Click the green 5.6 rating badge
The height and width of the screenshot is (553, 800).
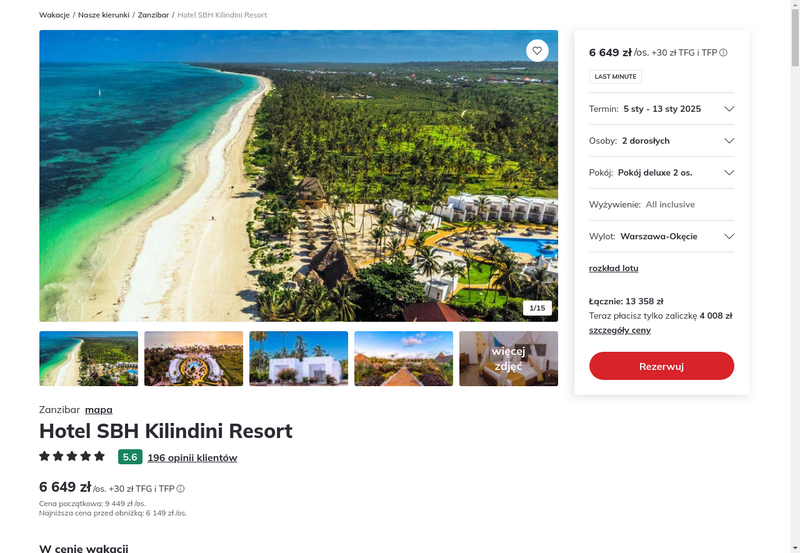pos(130,457)
